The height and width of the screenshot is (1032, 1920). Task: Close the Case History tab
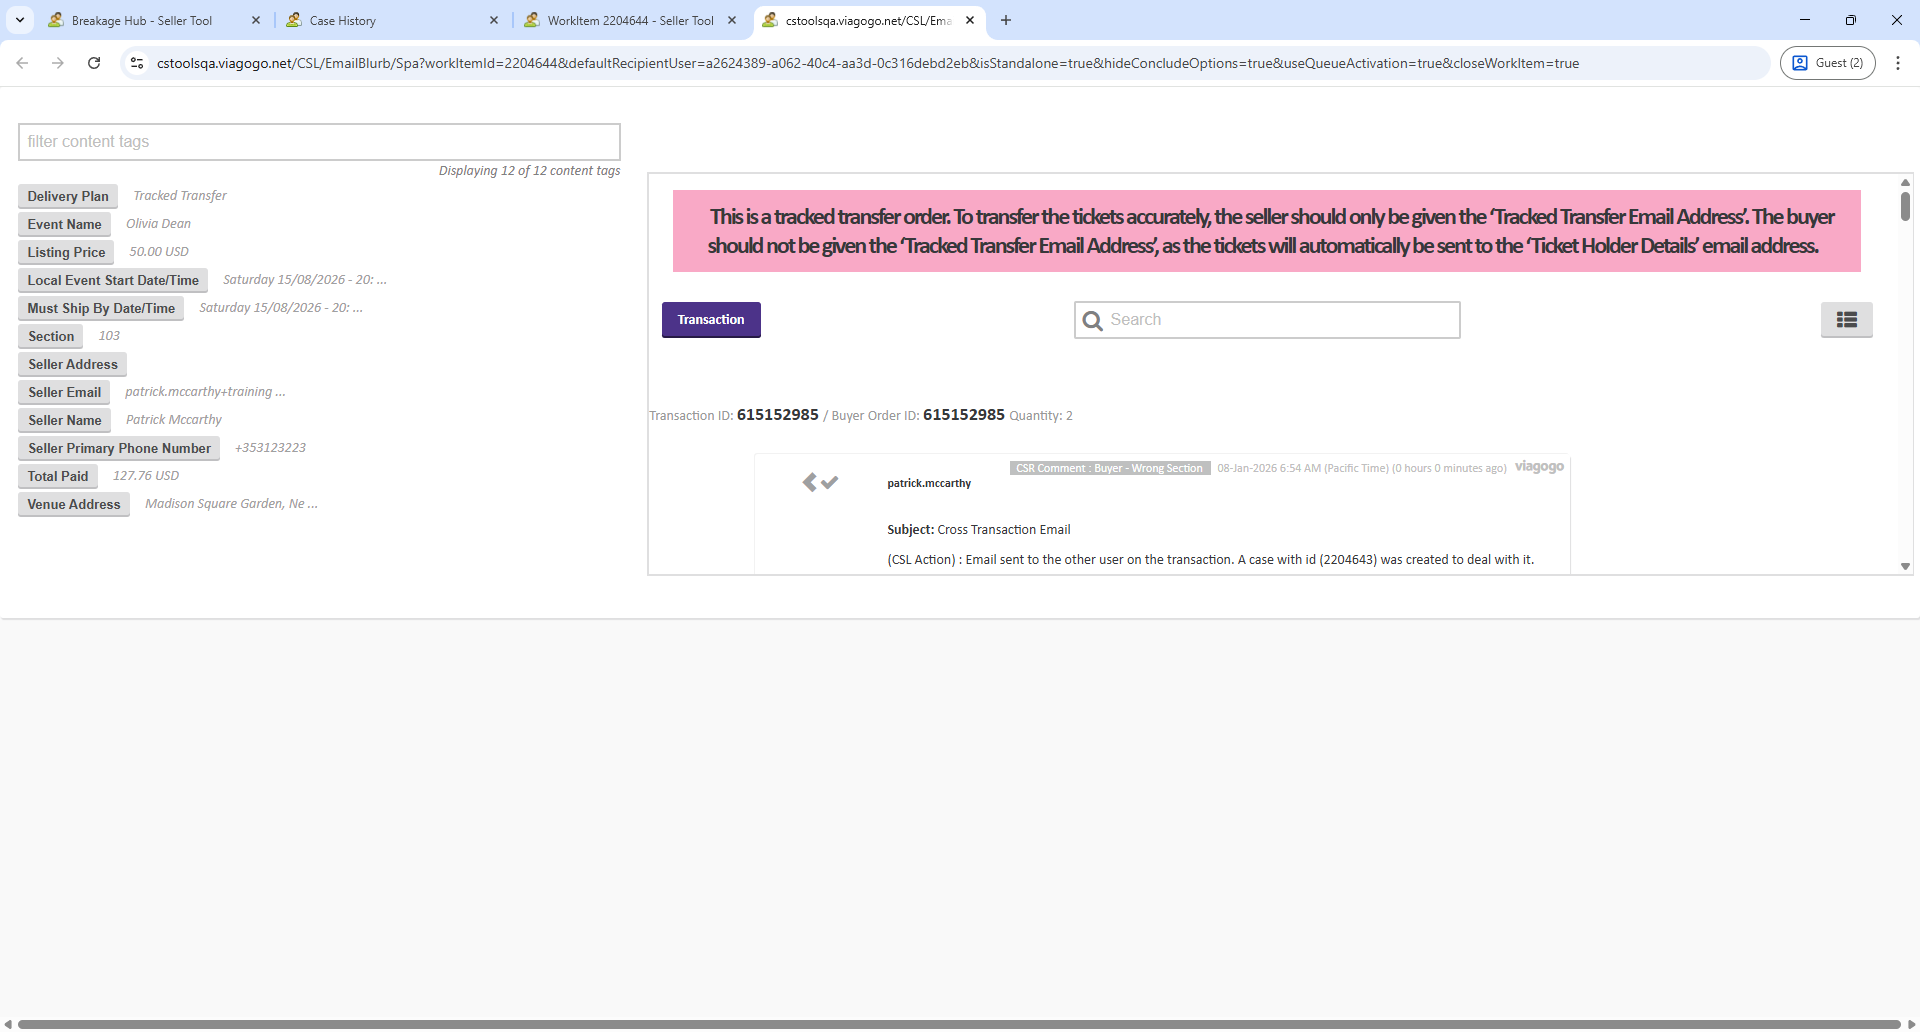pos(494,20)
